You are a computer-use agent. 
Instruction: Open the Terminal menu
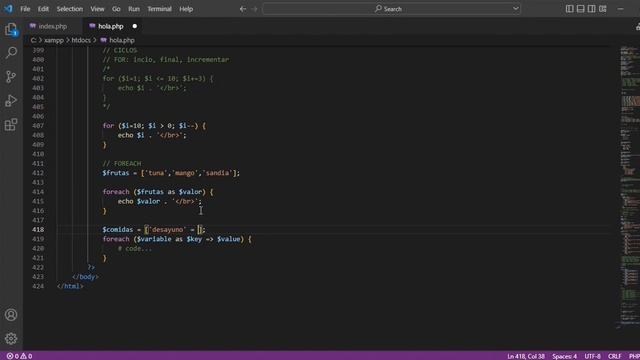coord(159,9)
